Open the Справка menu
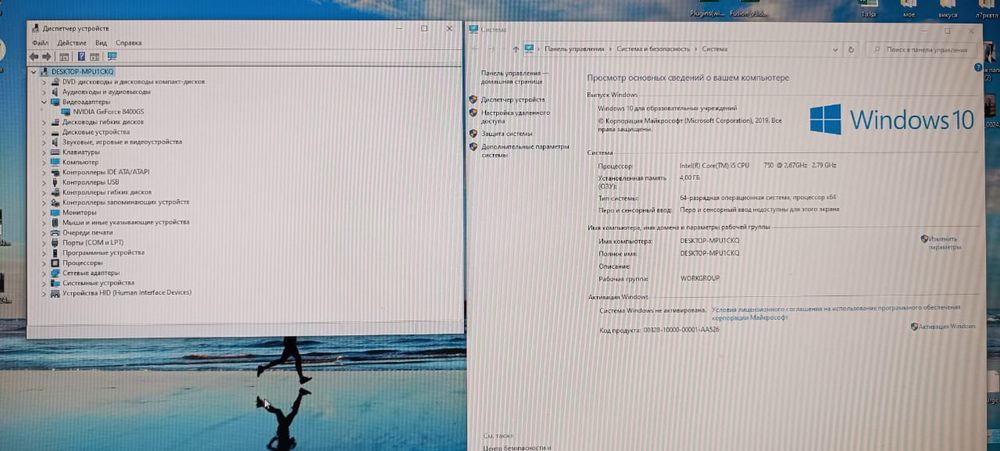 129,43
